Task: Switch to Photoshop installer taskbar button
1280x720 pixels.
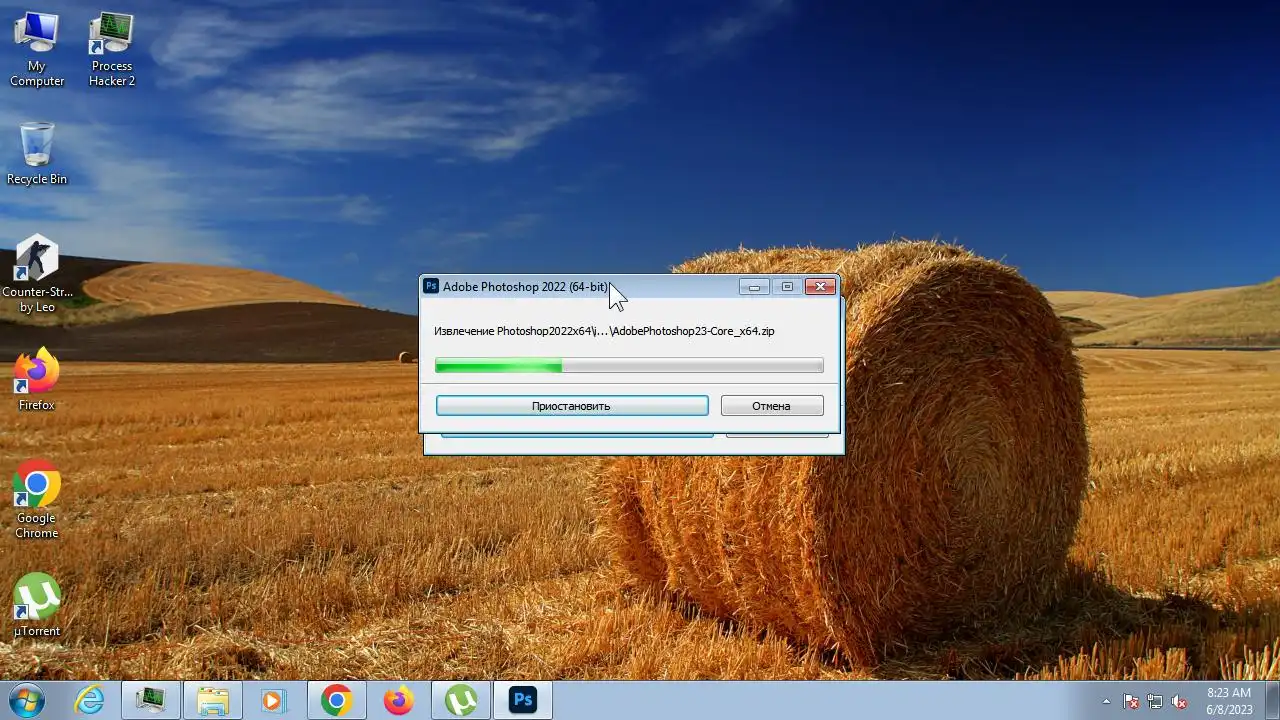Action: coord(523,701)
